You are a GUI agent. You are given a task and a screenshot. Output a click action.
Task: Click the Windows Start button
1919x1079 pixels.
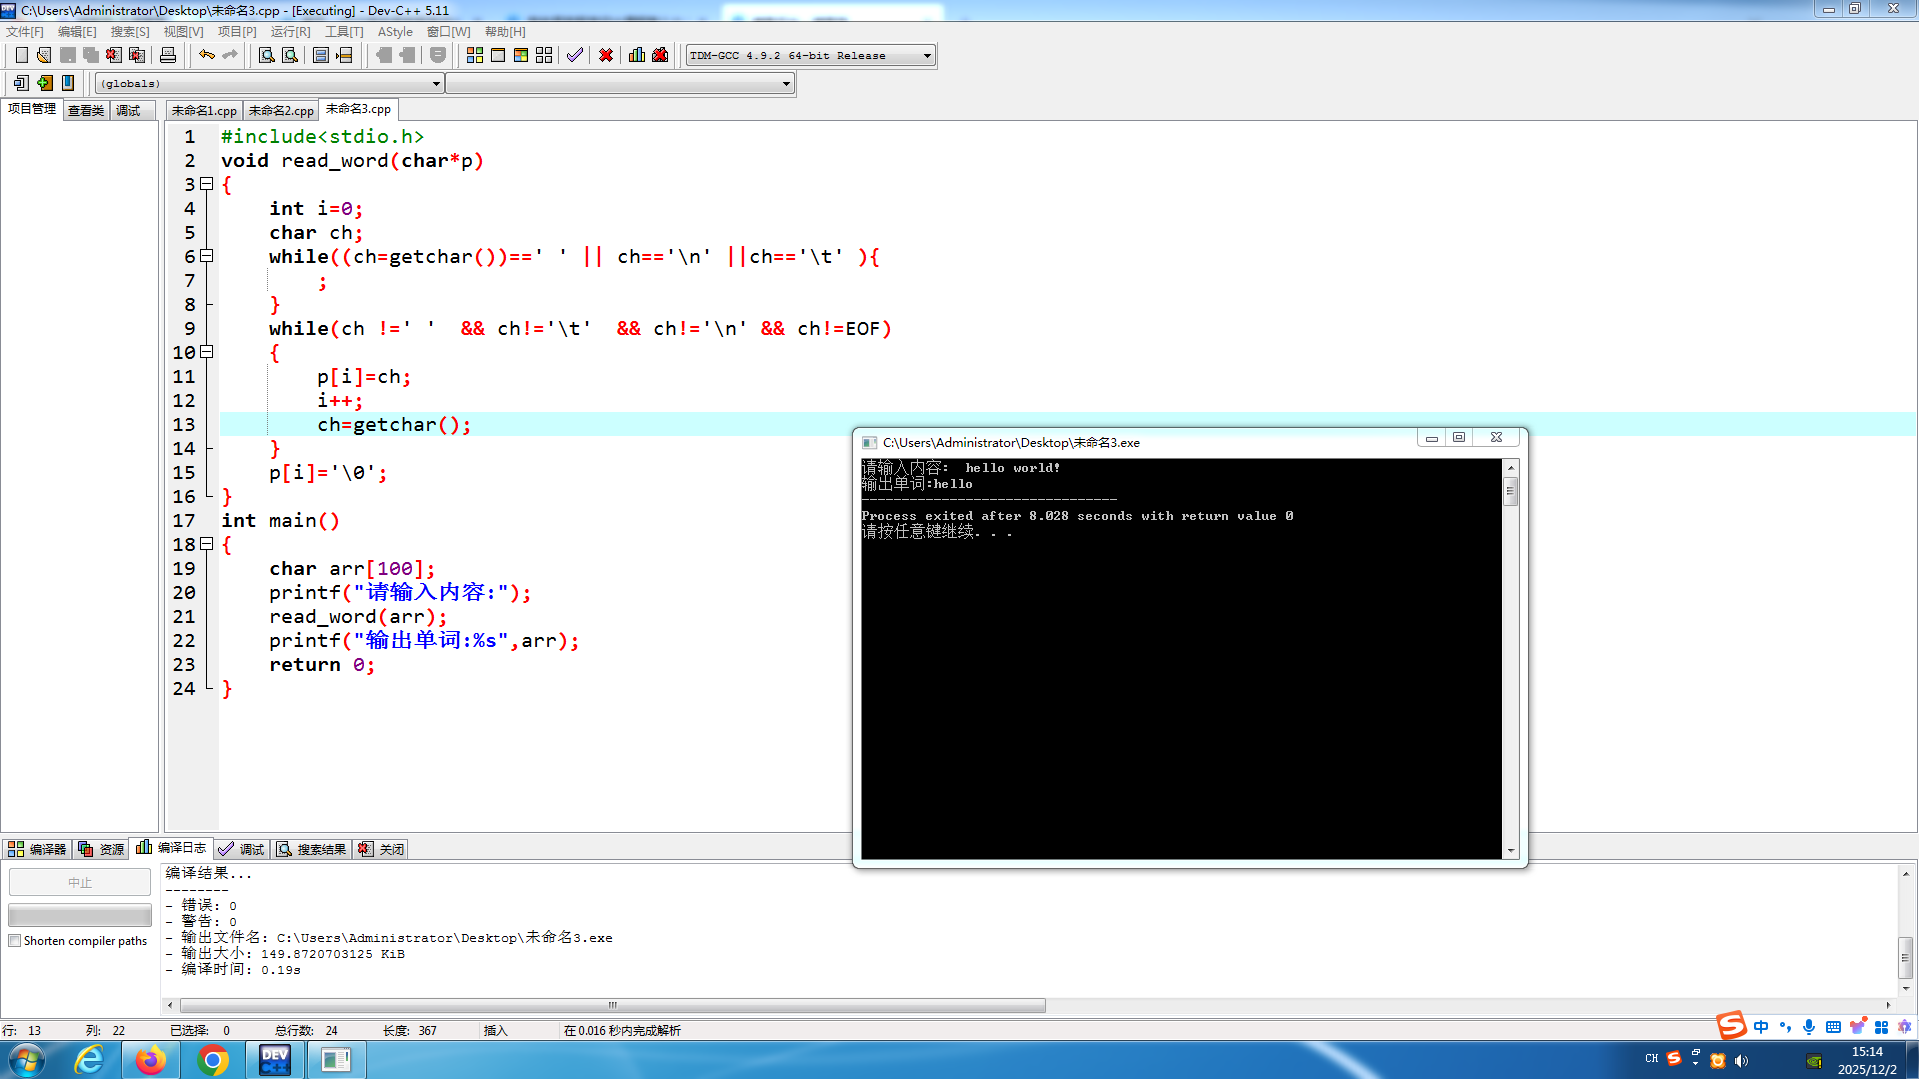pos(27,1060)
